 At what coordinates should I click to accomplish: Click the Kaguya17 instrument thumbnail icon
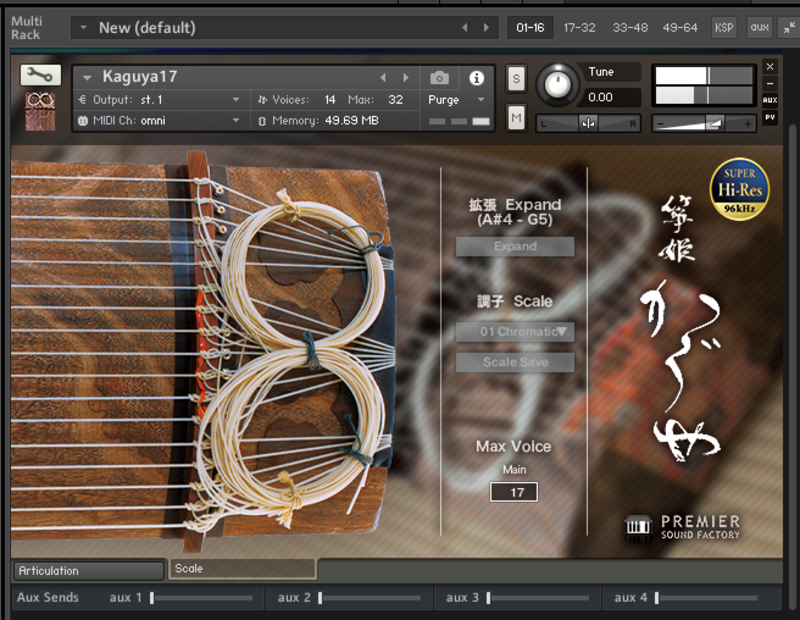click(x=40, y=111)
